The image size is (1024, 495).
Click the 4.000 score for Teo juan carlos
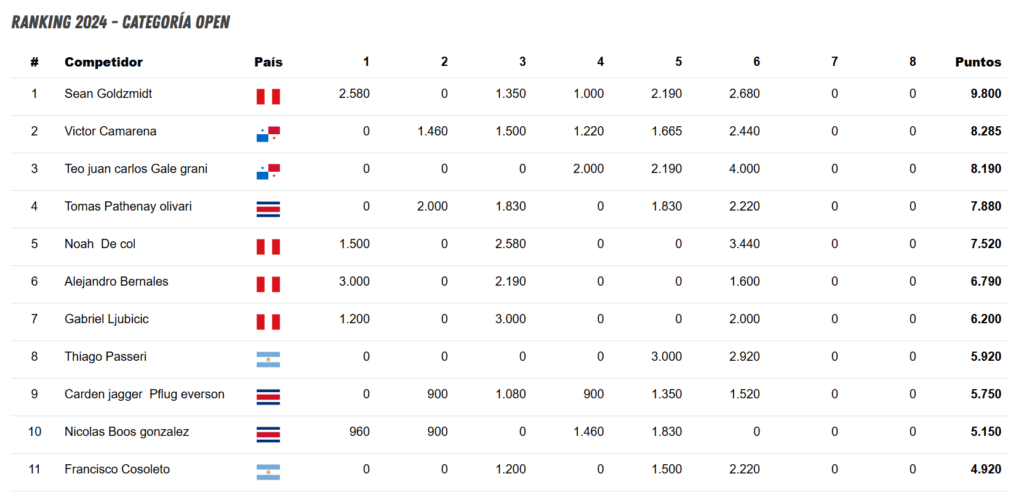tap(744, 168)
